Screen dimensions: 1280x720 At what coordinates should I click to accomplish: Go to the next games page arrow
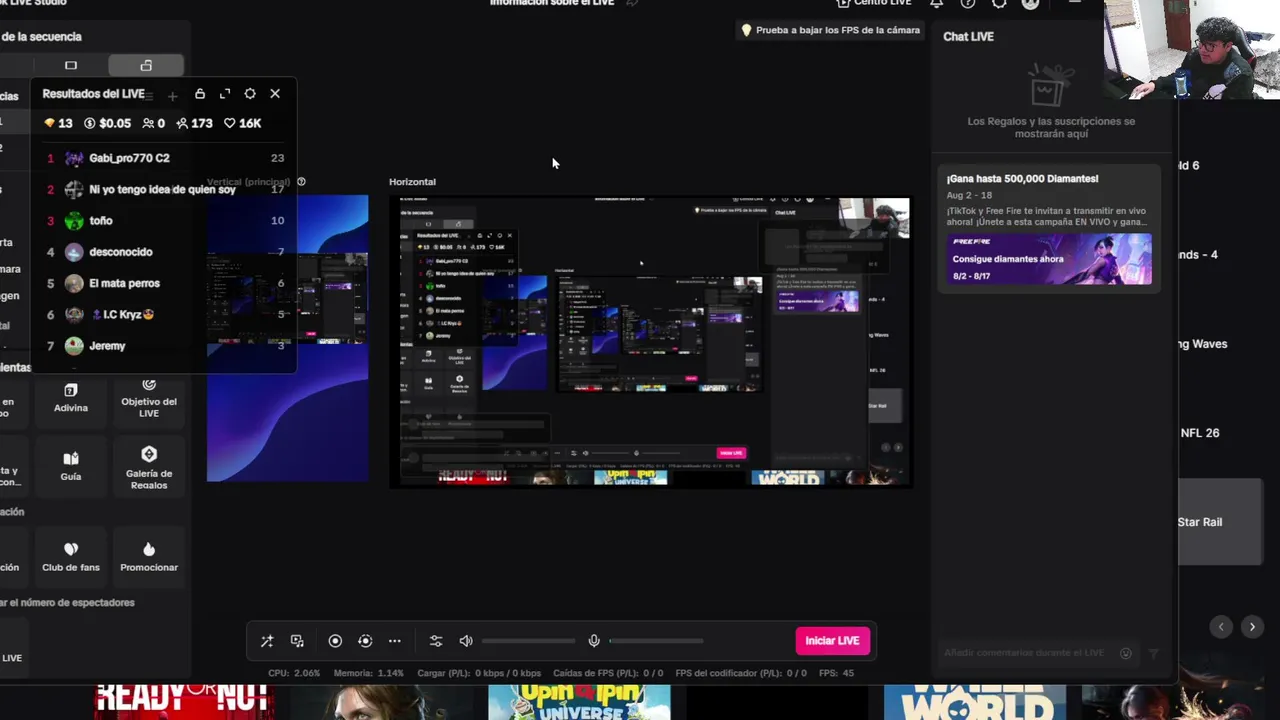coord(1252,627)
